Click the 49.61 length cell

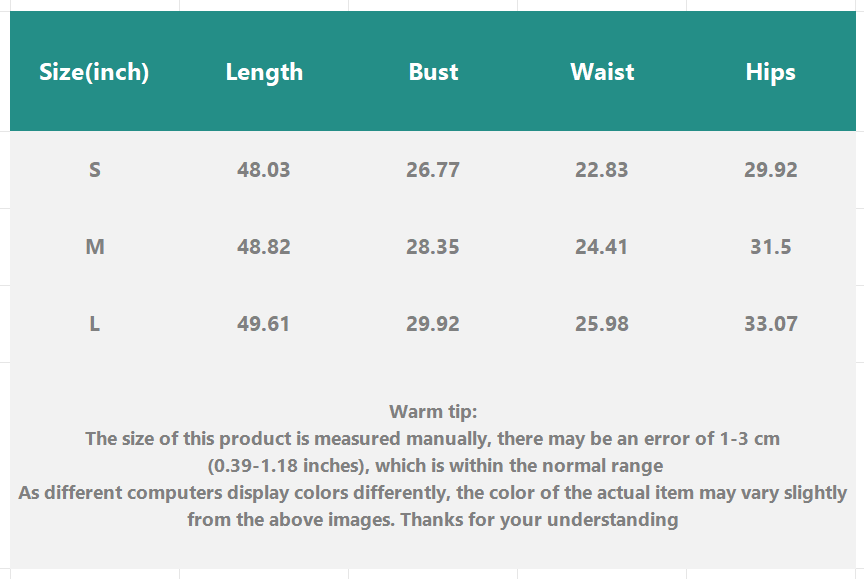(x=264, y=324)
